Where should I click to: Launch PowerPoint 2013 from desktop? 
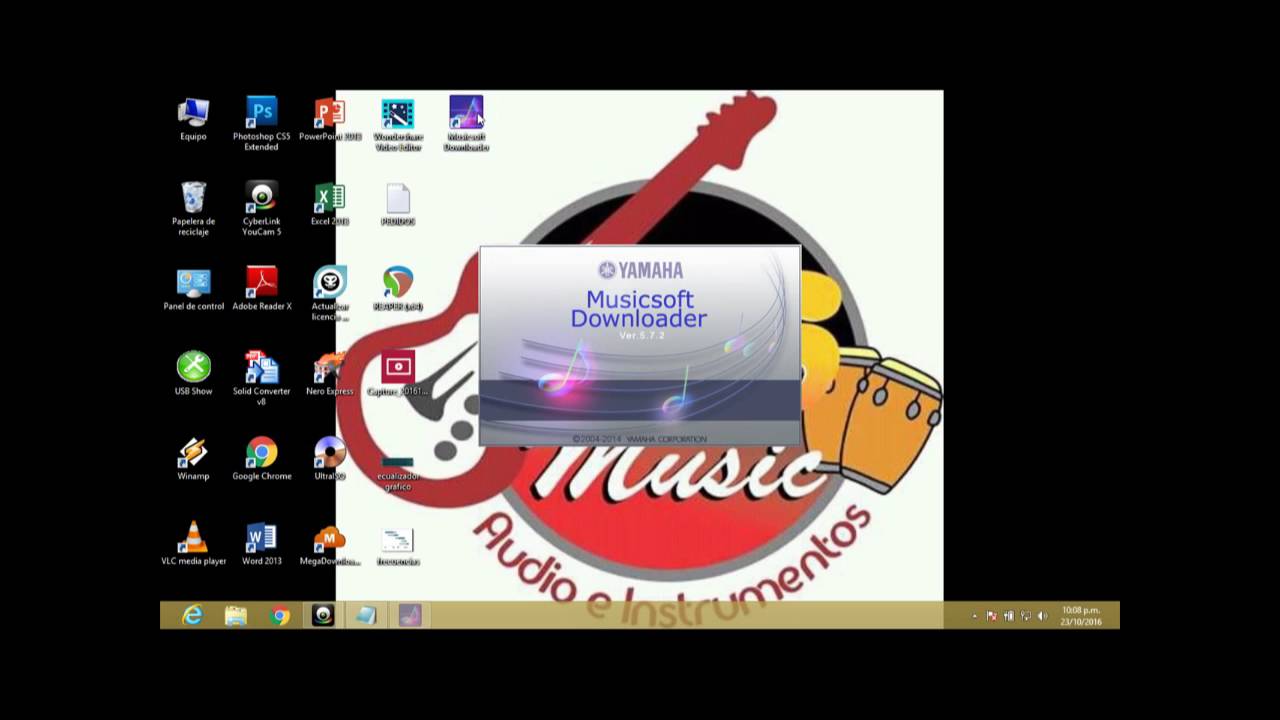[330, 119]
